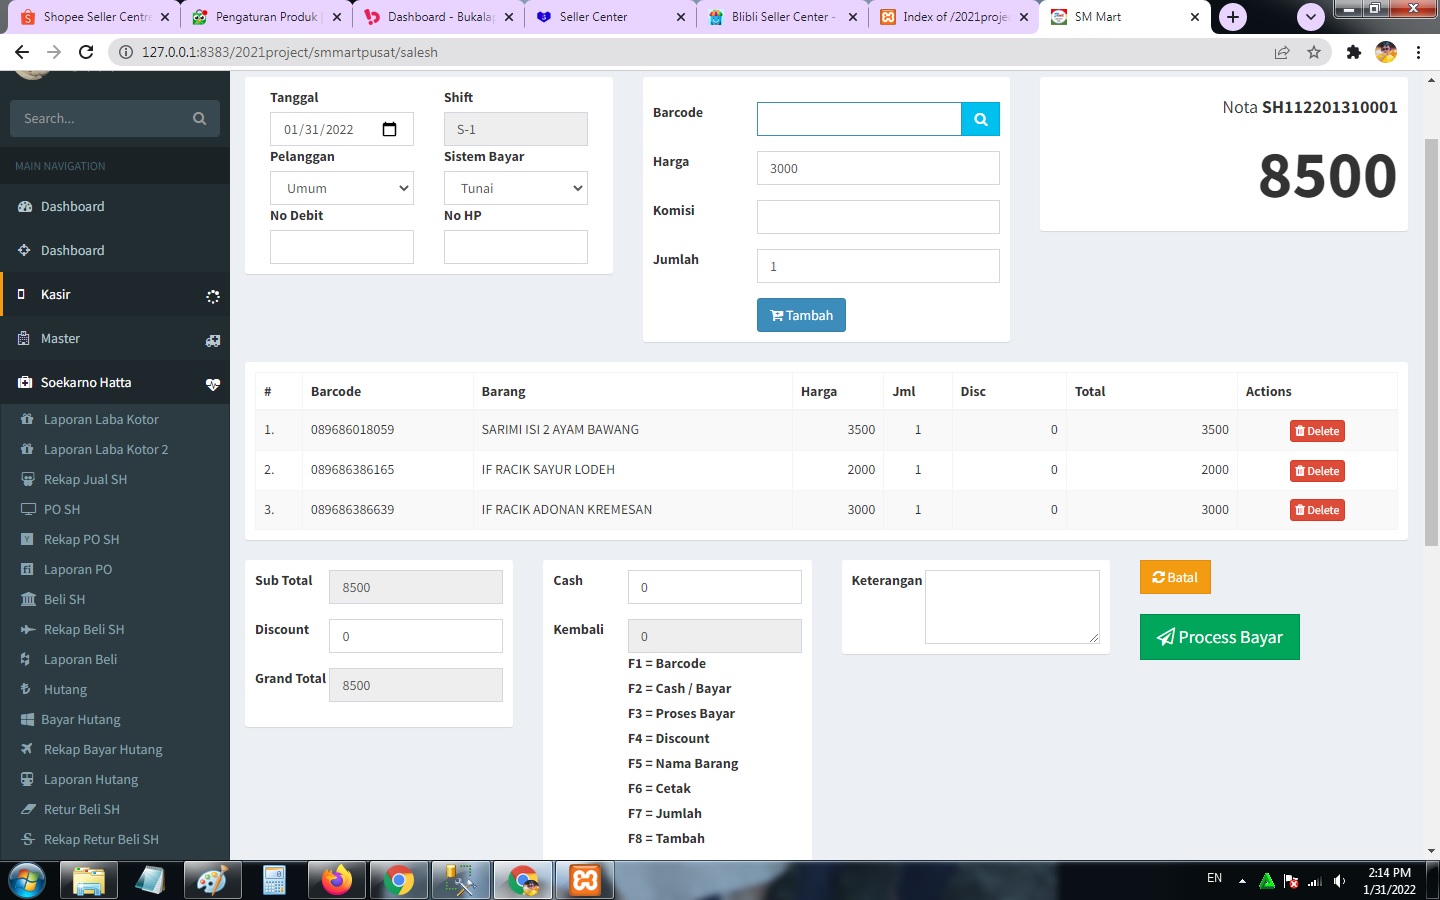
Task: Click the green Process Bayar button
Action: pos(1219,637)
